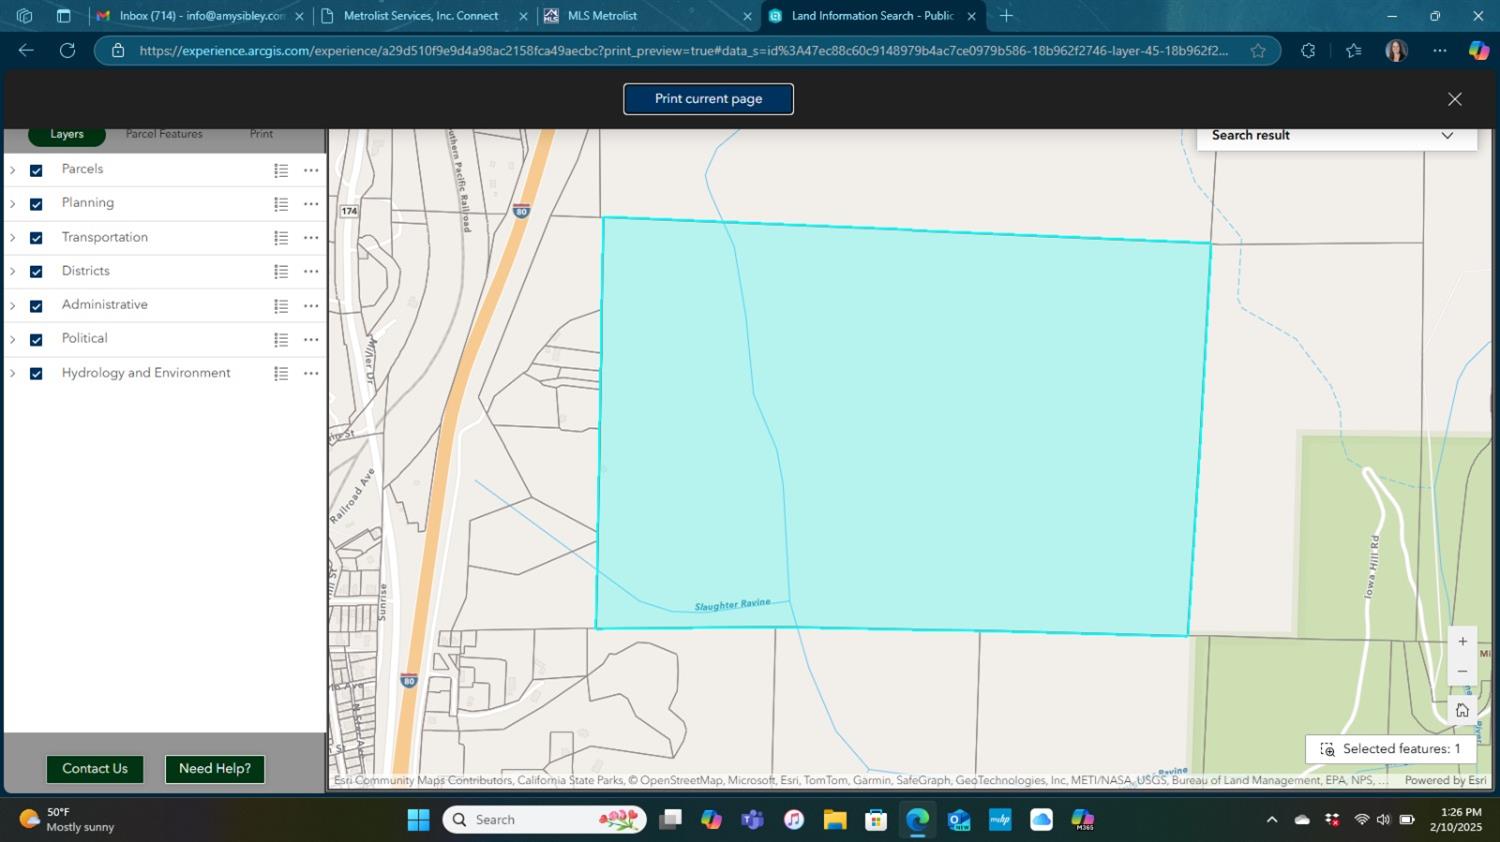
Task: Expand the Administrative layer group
Action: 12,306
